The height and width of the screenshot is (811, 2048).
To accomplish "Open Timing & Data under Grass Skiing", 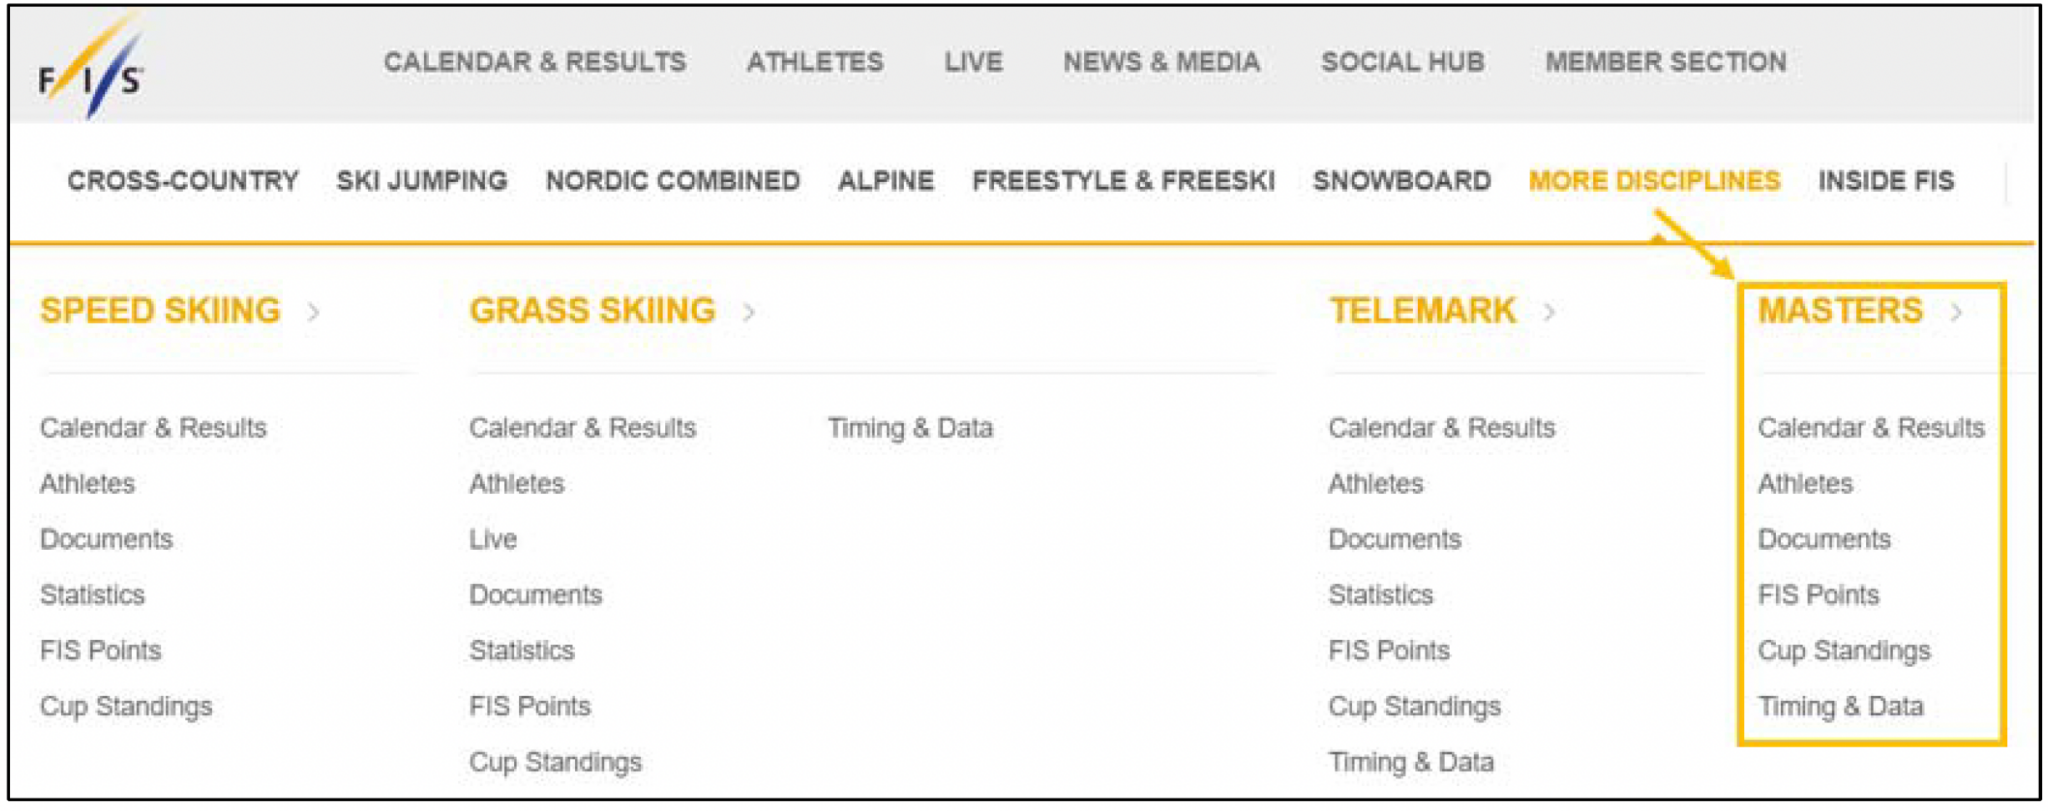I will pos(911,427).
